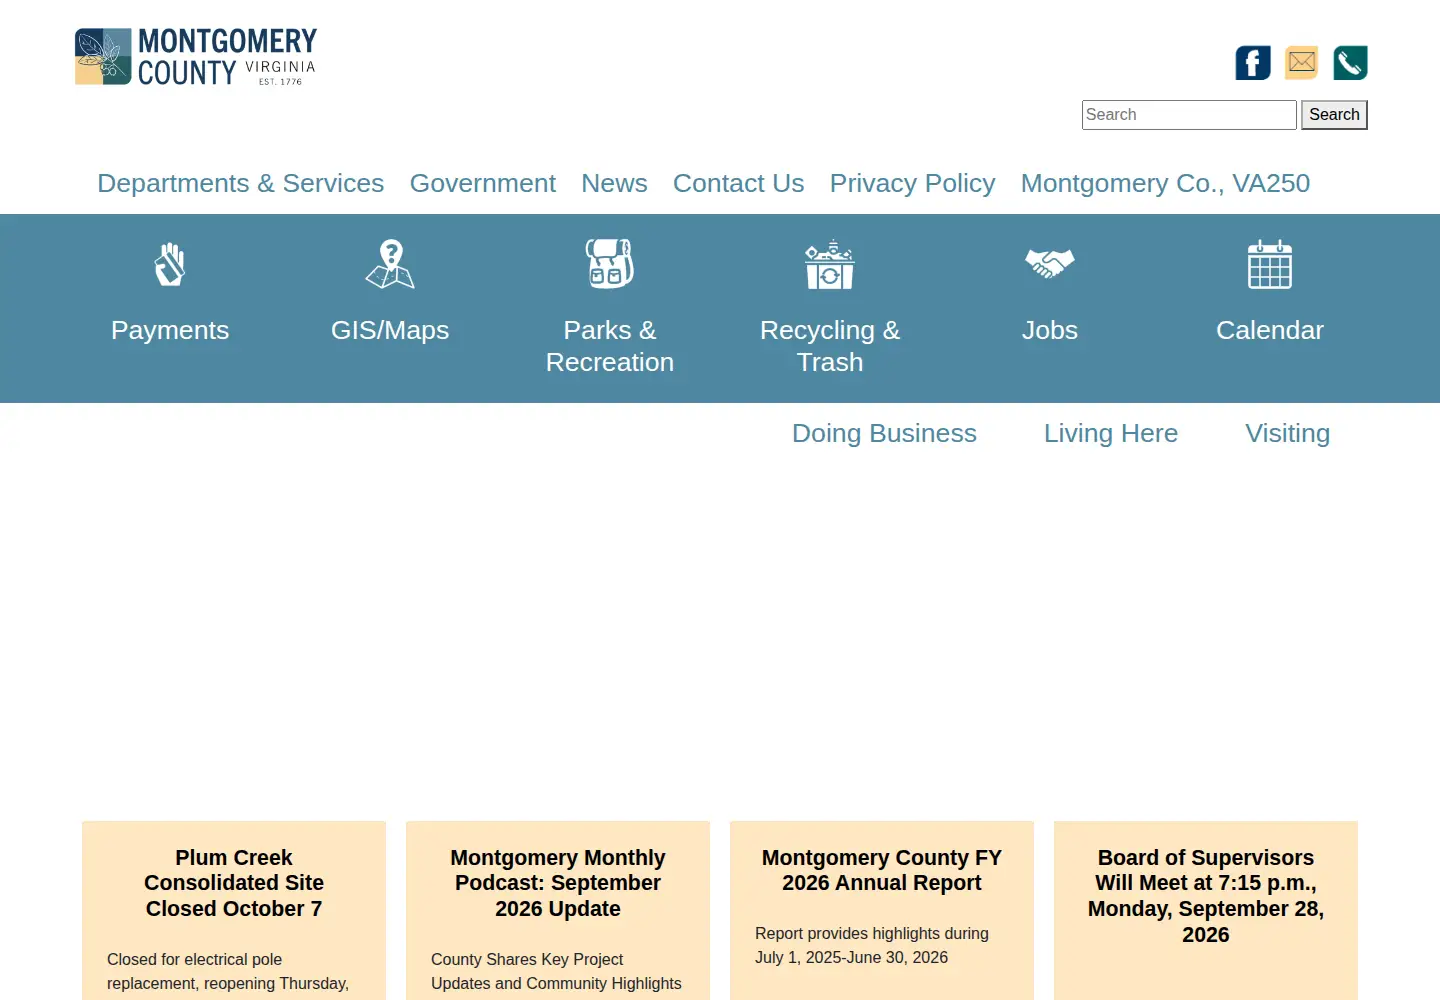Click the Calendar grid icon
Image resolution: width=1440 pixels, height=1000 pixels.
coord(1270,264)
